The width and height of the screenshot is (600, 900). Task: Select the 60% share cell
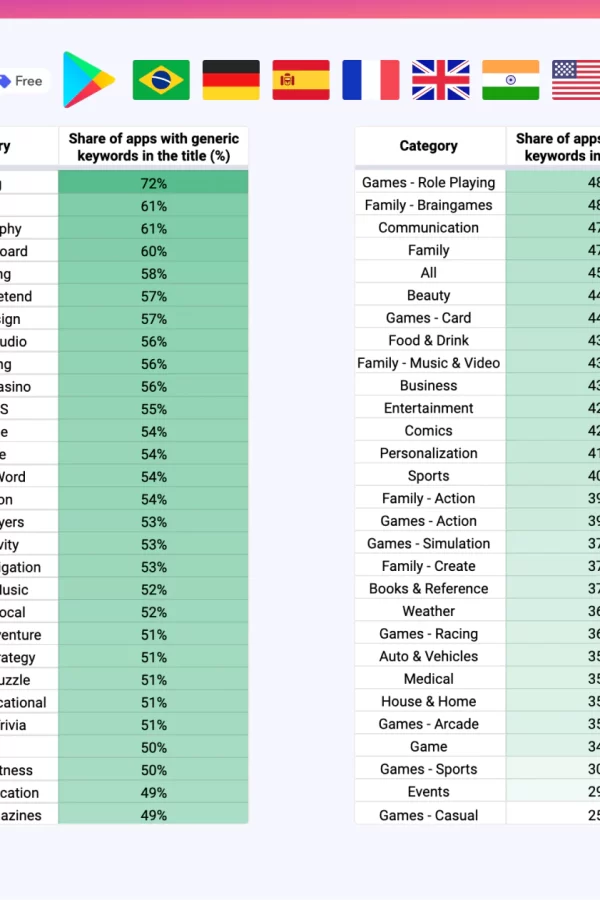153,251
